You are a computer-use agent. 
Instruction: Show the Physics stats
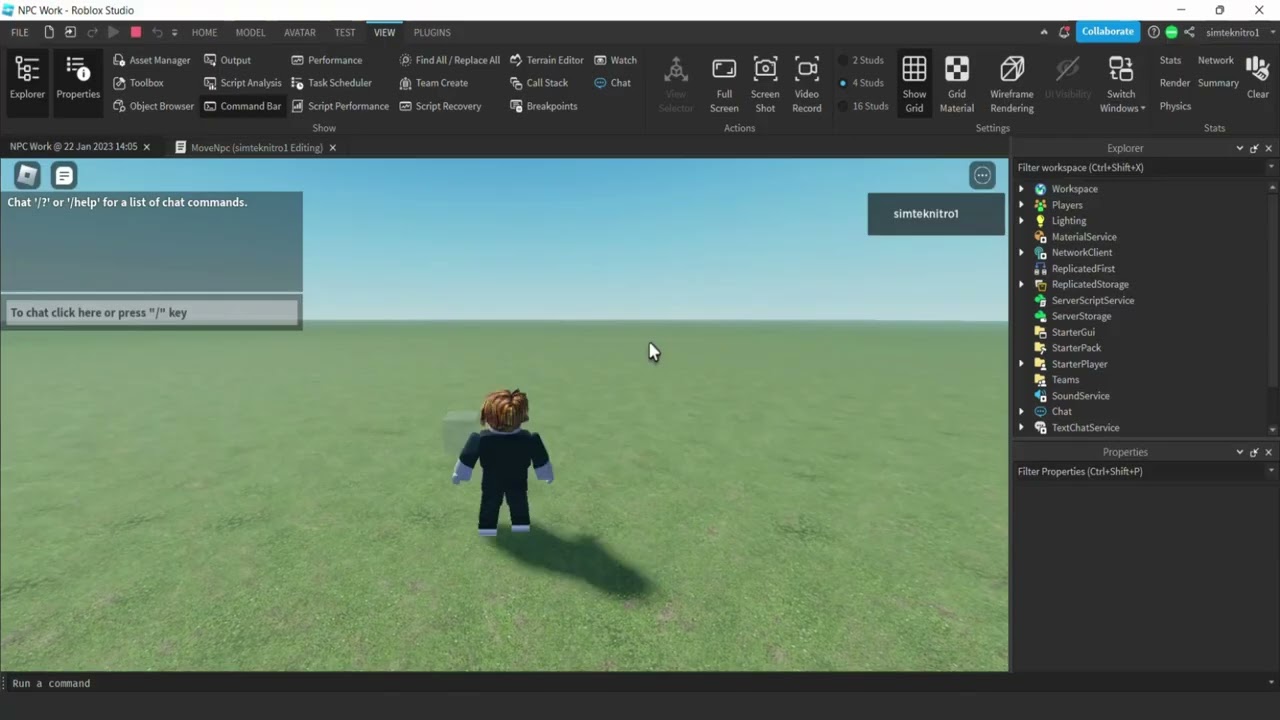[1175, 106]
